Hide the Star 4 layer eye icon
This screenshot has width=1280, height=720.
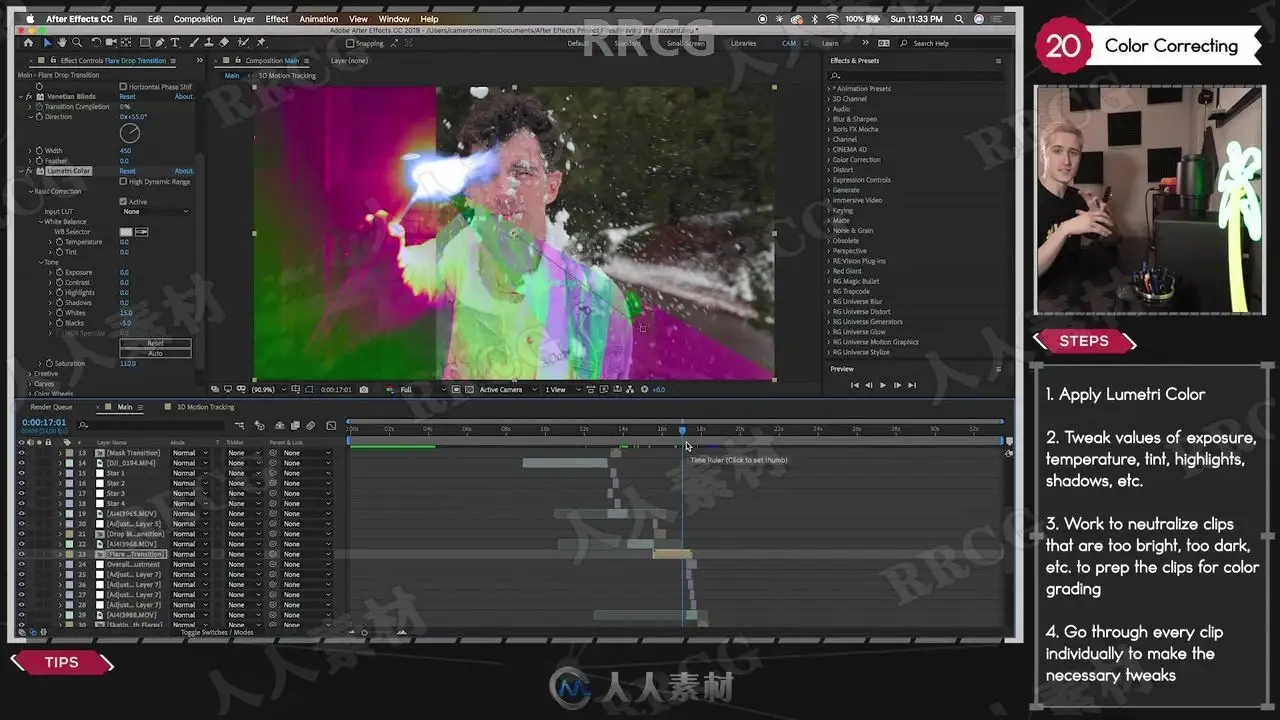tap(21, 504)
